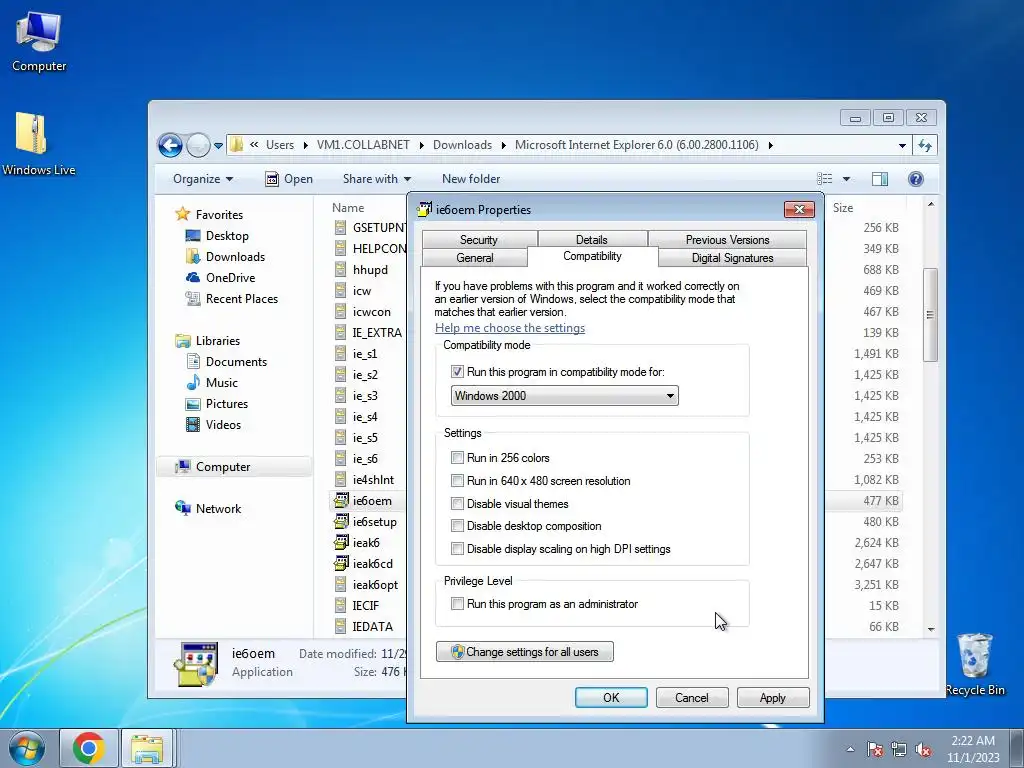Enable Run in 256 colors
This screenshot has height=768, width=1024.
click(457, 458)
